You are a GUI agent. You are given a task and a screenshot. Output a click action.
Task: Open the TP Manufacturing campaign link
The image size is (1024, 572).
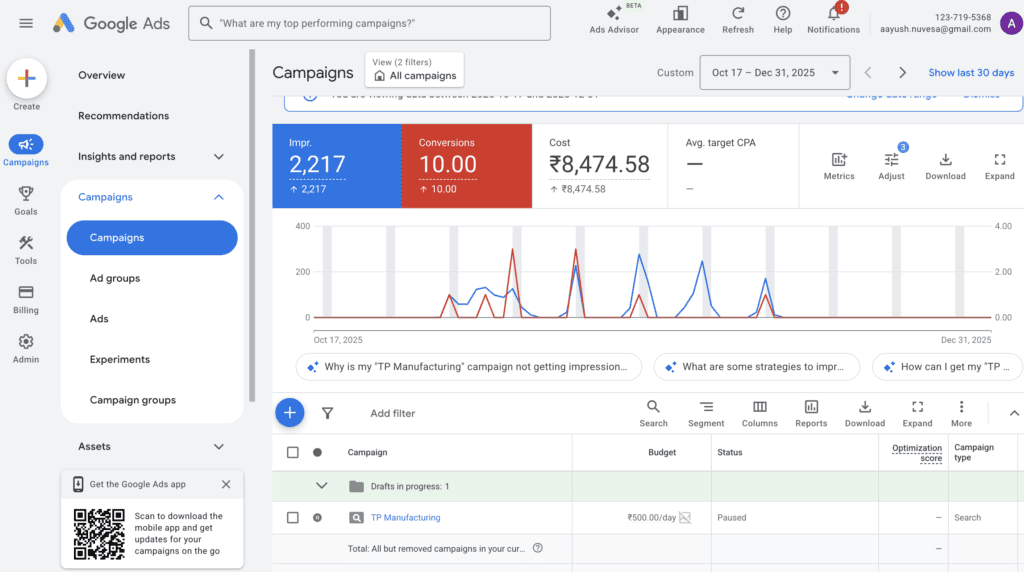click(405, 518)
